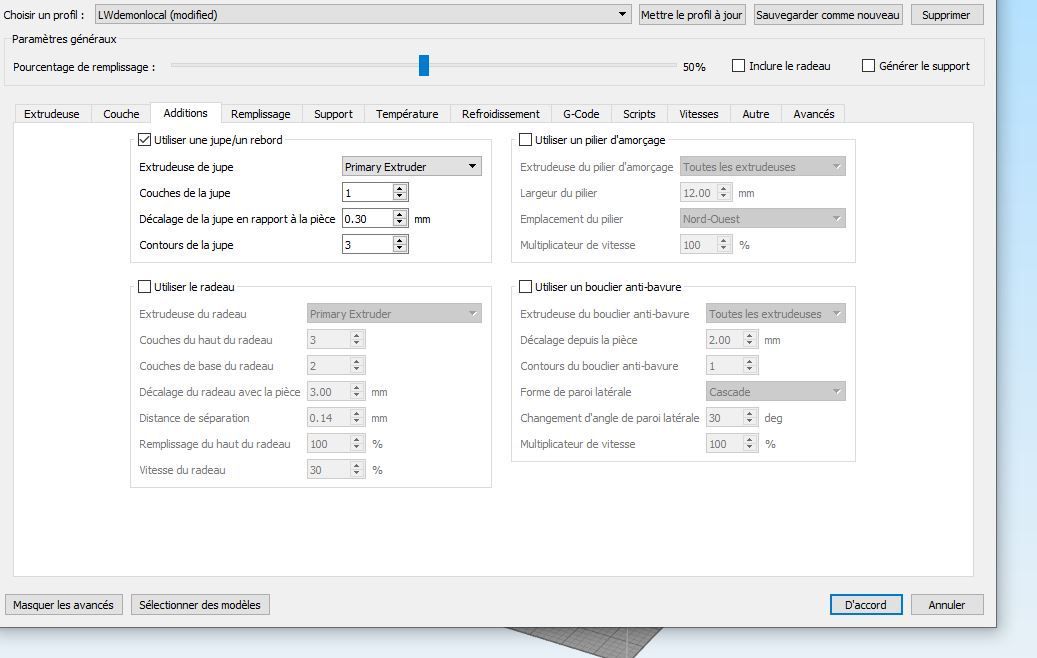Open the Avancés tab
The height and width of the screenshot is (658, 1037).
pos(813,114)
